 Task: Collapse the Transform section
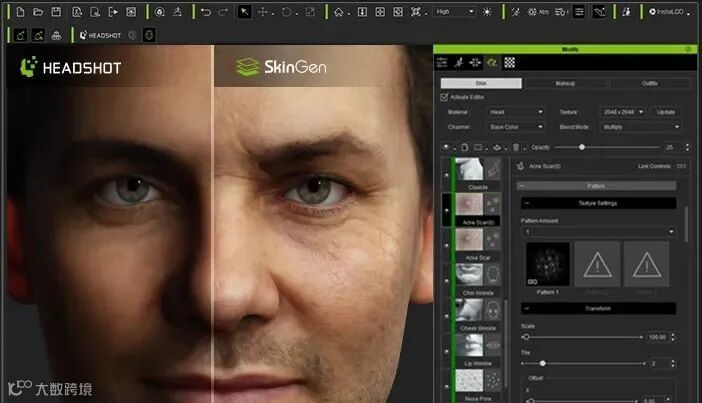tap(599, 309)
